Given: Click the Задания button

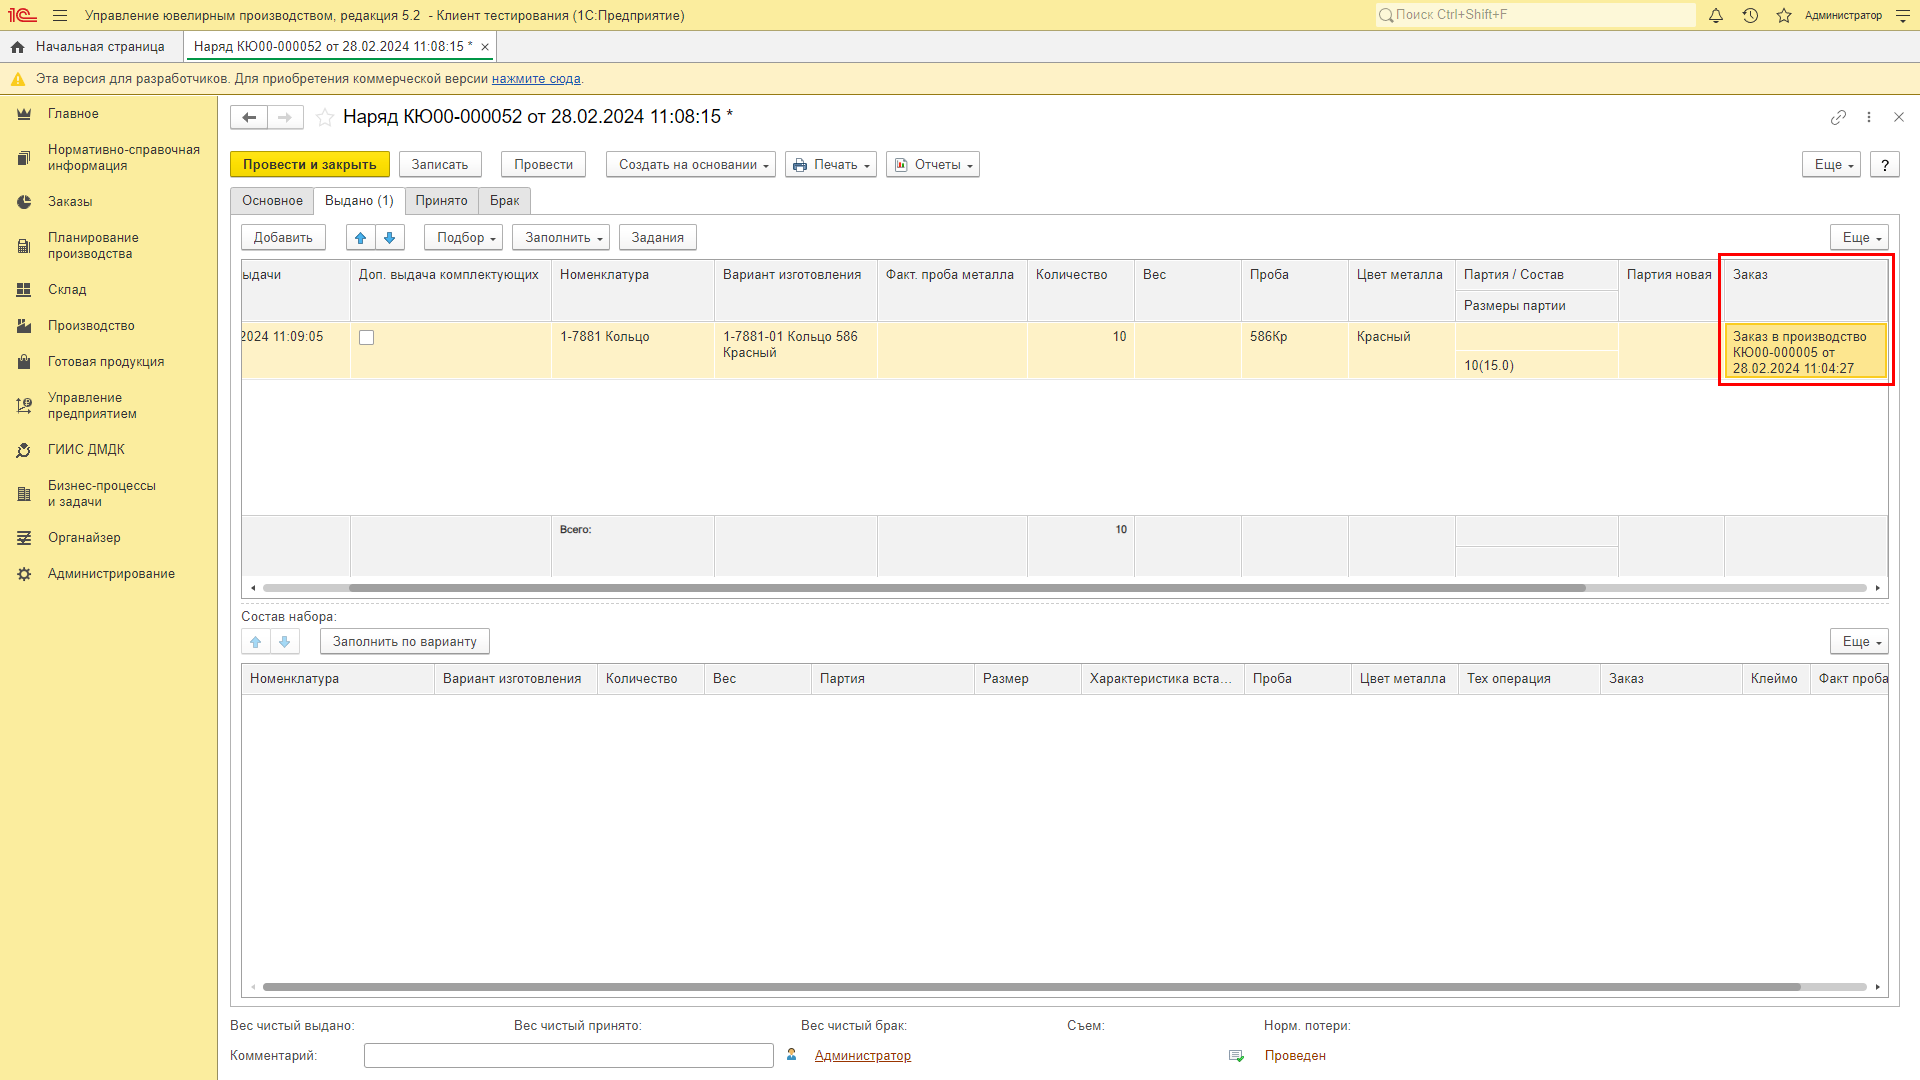Looking at the screenshot, I should click(x=658, y=237).
